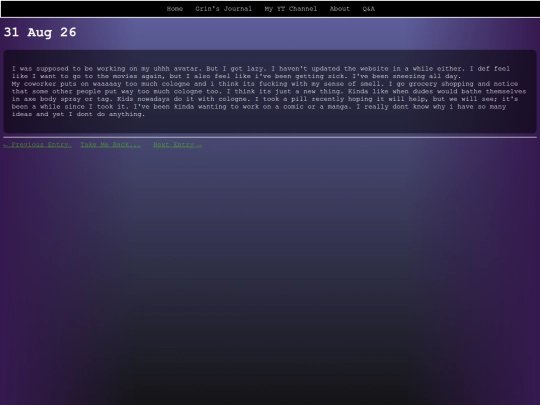540x405 pixels.
Task: Click the journal entry text block
Action: click(270, 92)
